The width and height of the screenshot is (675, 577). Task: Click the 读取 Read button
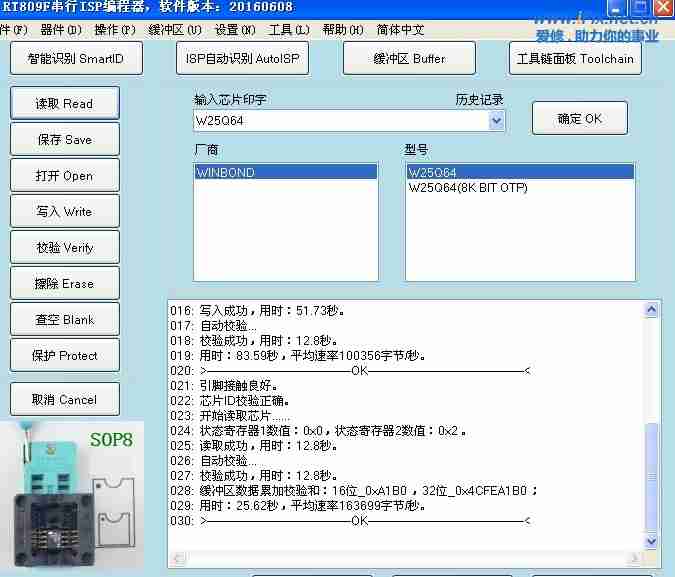(65, 103)
